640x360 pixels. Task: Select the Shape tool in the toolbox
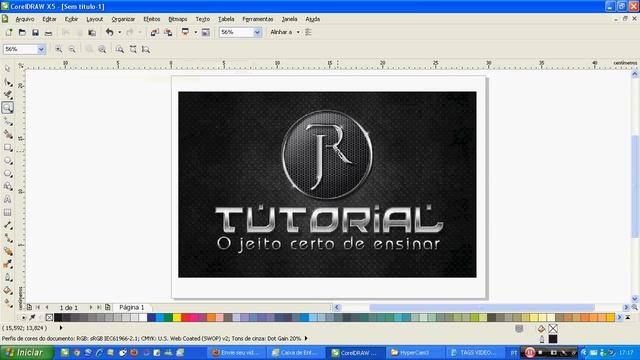coord(7,82)
